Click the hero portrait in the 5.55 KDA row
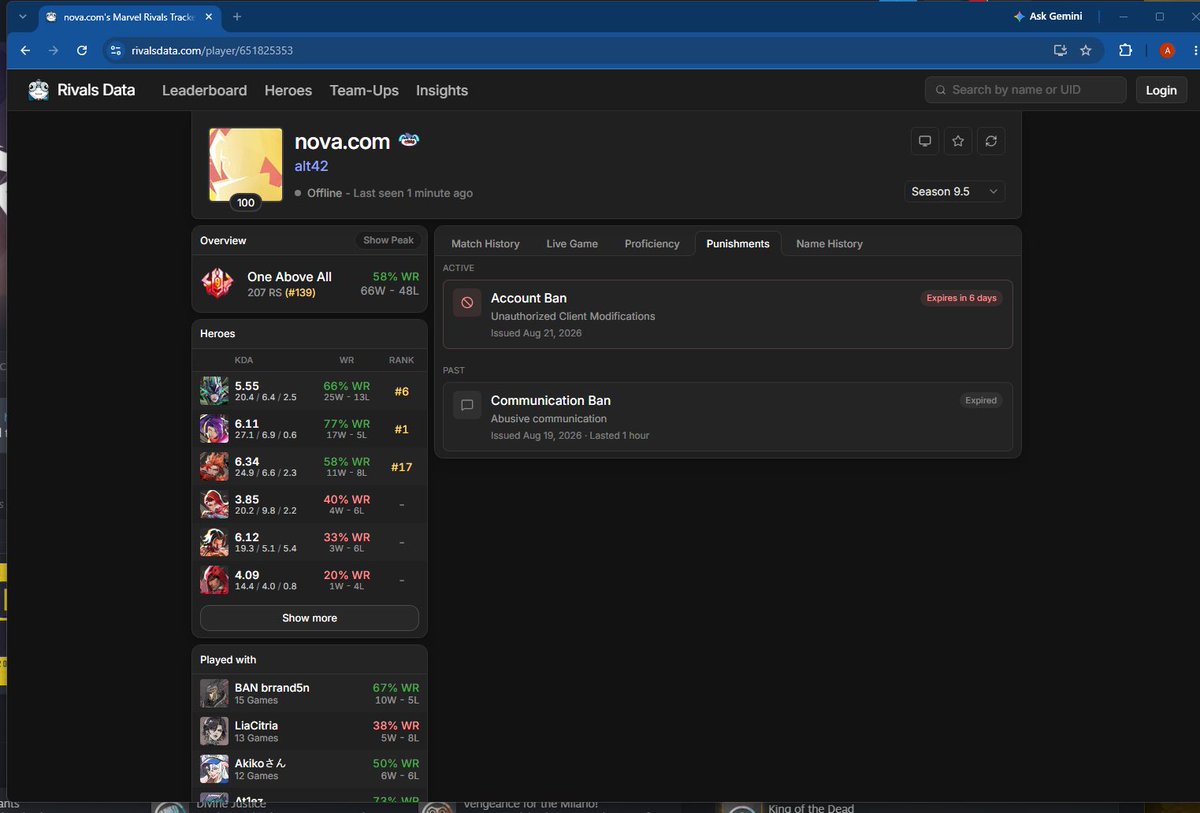 click(x=214, y=390)
